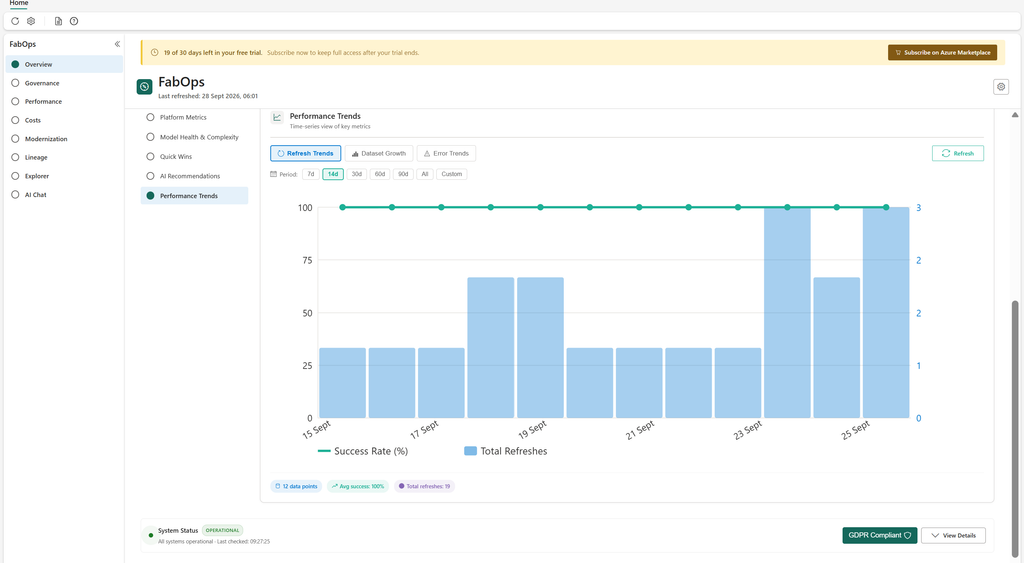Open the settings gear in top toolbar
This screenshot has width=1024, height=563.
tap(31, 21)
